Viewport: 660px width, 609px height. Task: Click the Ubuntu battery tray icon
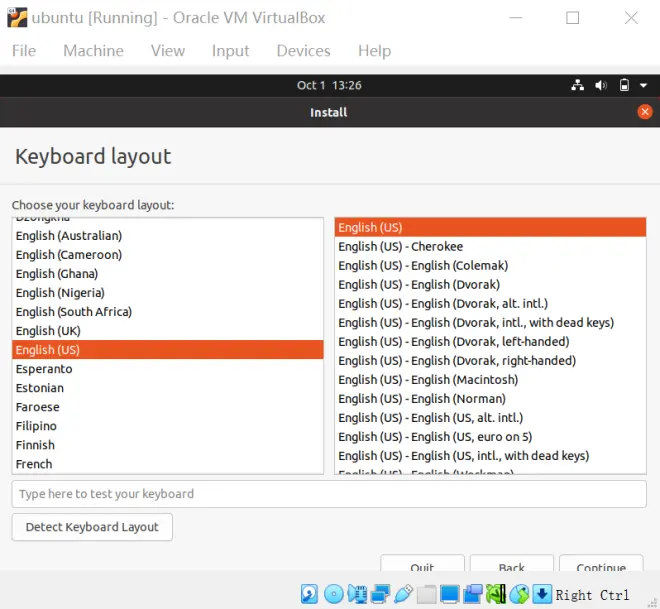click(x=624, y=85)
